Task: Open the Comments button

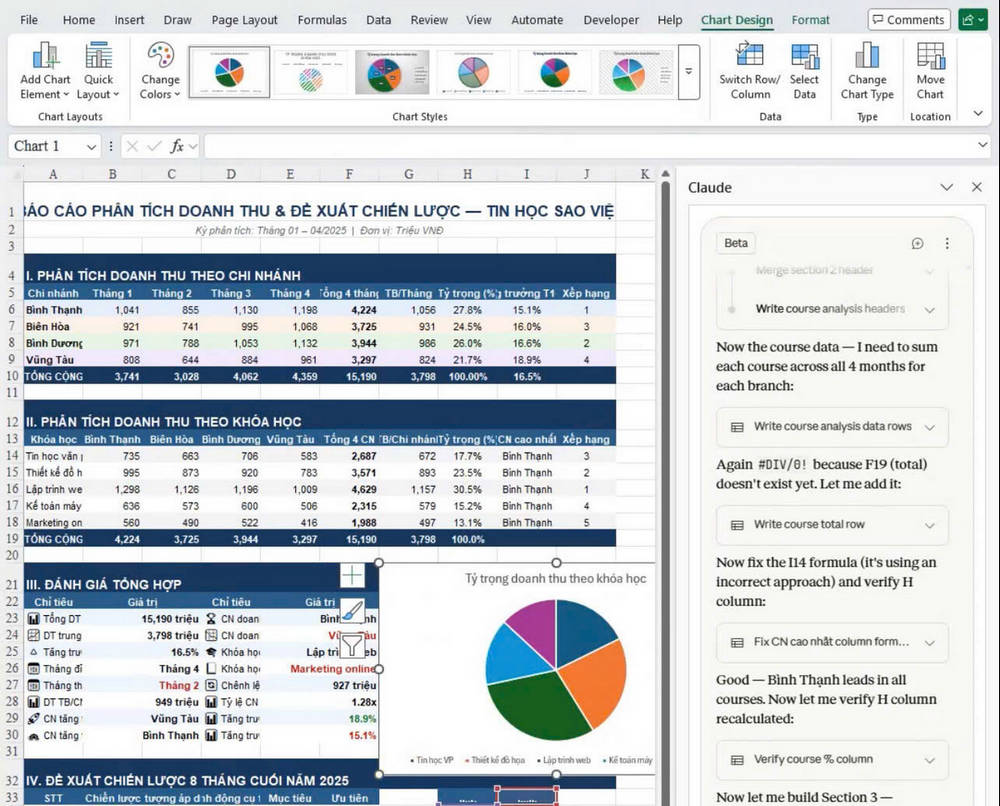Action: point(908,20)
